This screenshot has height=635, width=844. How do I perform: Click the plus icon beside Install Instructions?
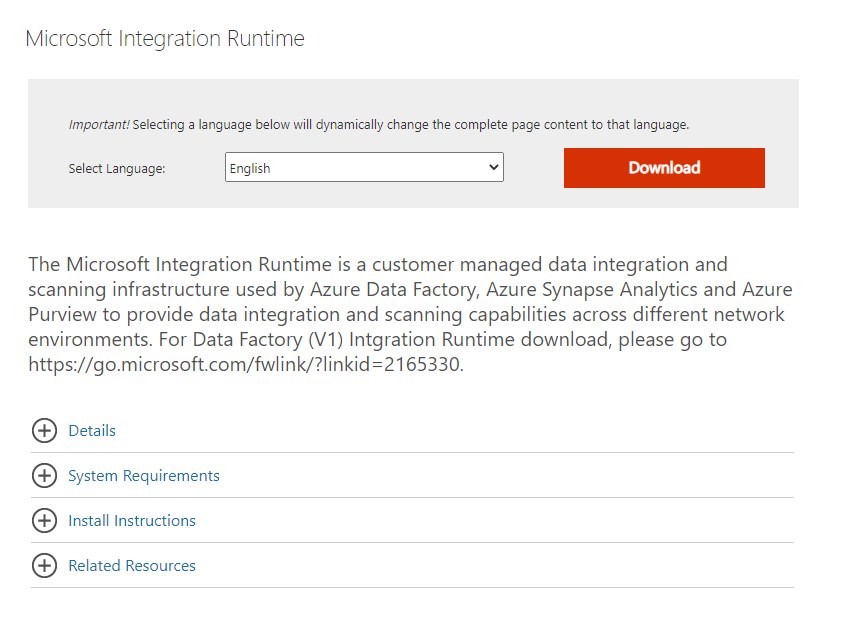coord(44,521)
